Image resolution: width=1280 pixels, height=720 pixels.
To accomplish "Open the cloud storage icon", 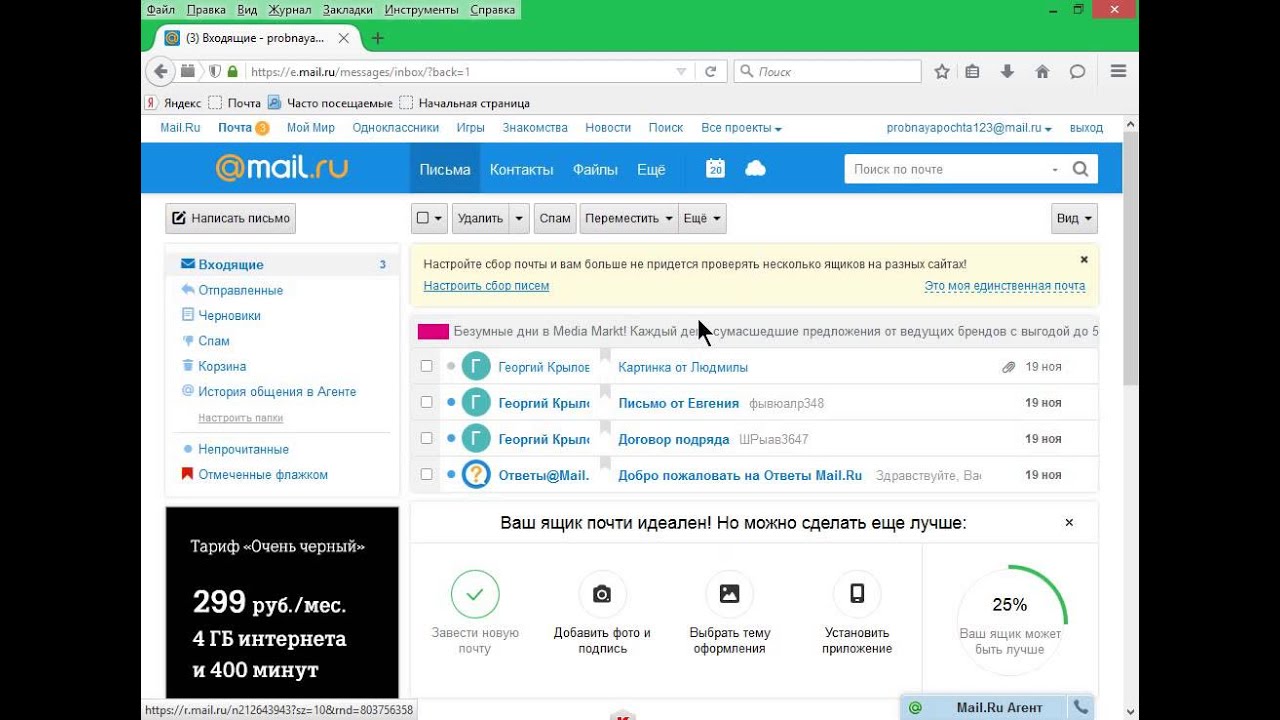I will (756, 169).
